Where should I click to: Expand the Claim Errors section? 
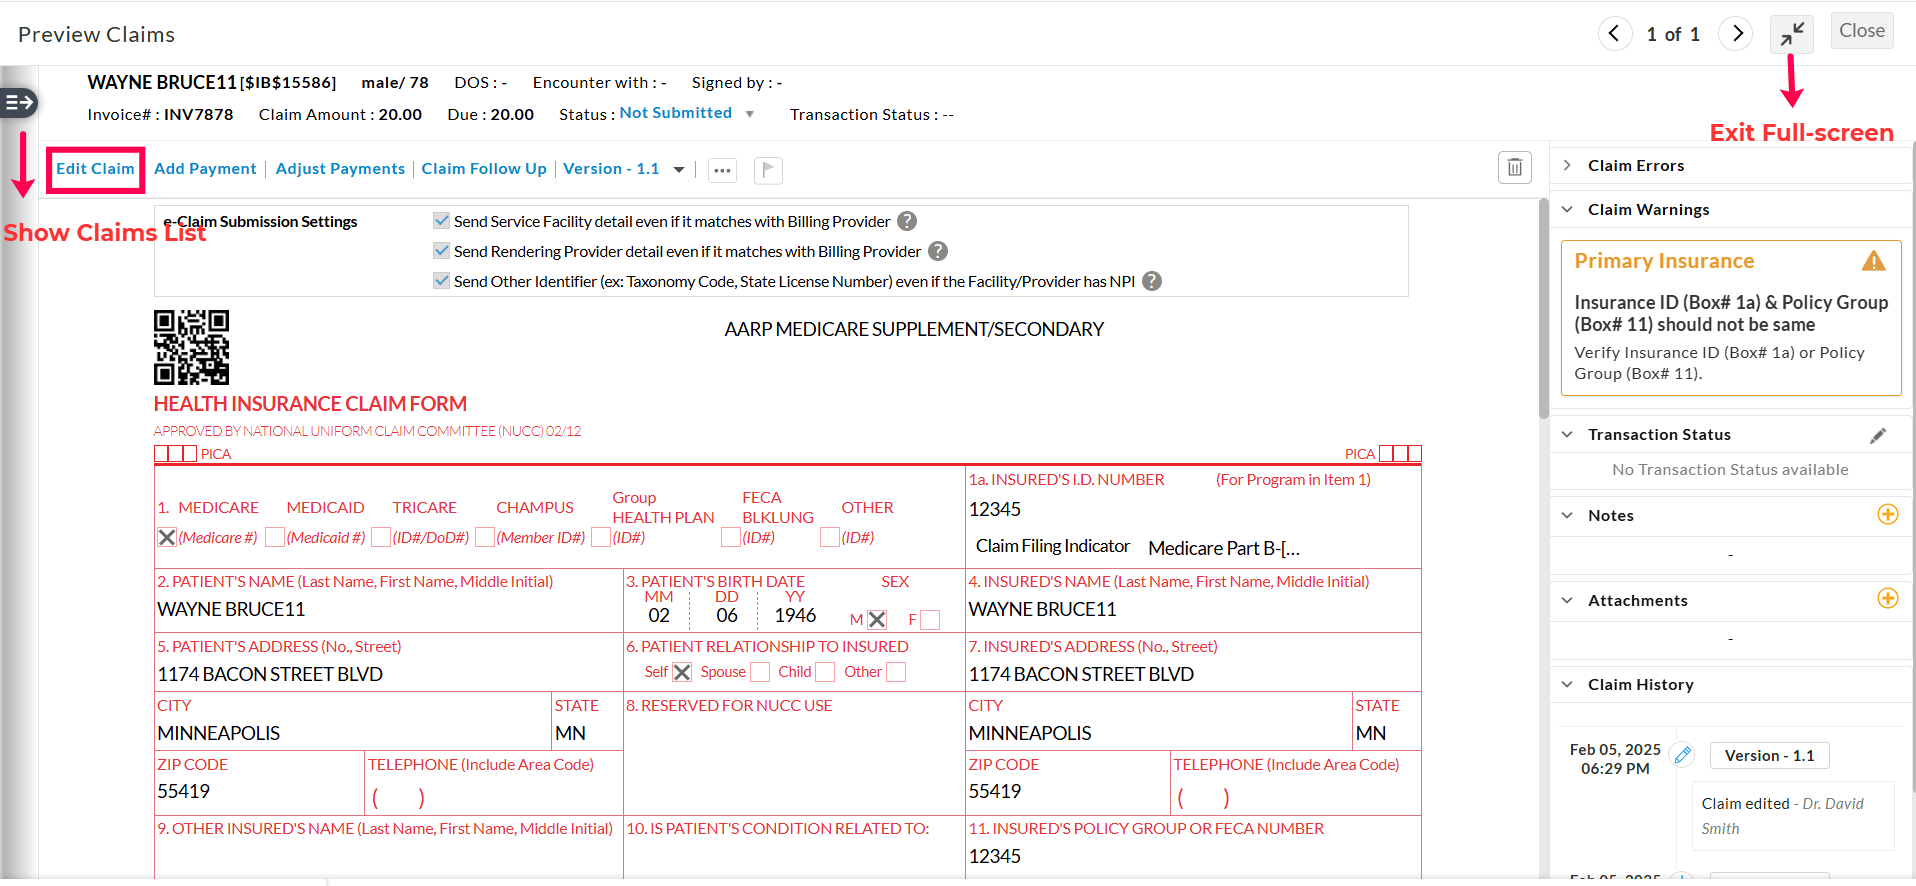point(1567,165)
